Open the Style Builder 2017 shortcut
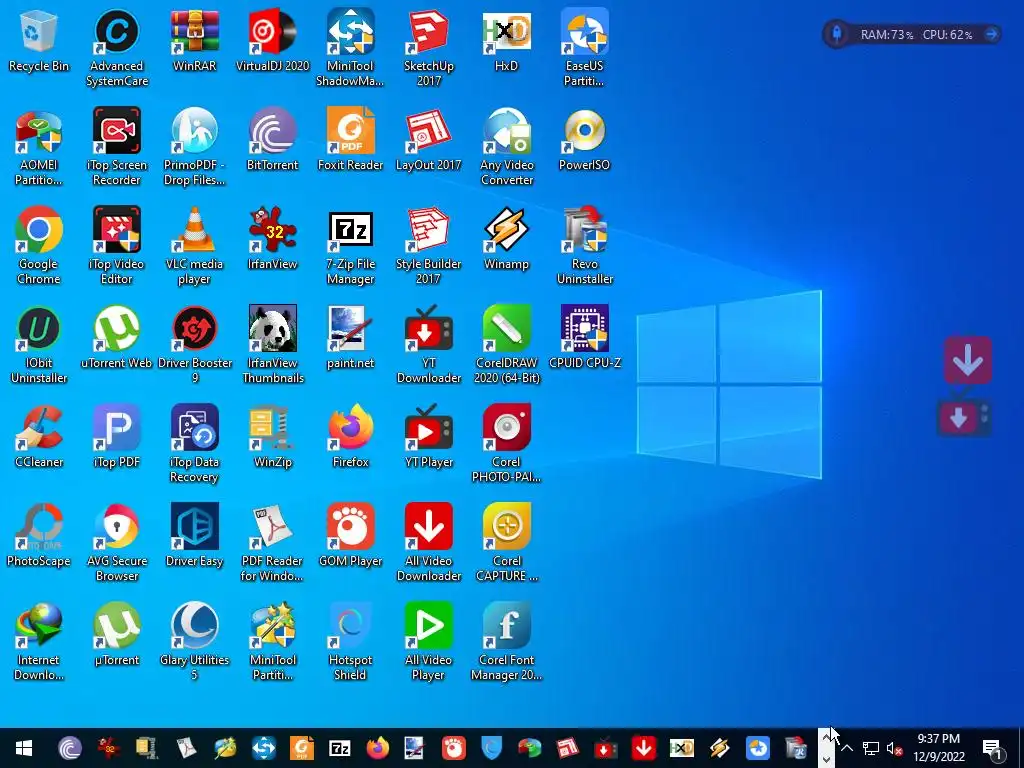The height and width of the screenshot is (768, 1024). pos(428,246)
